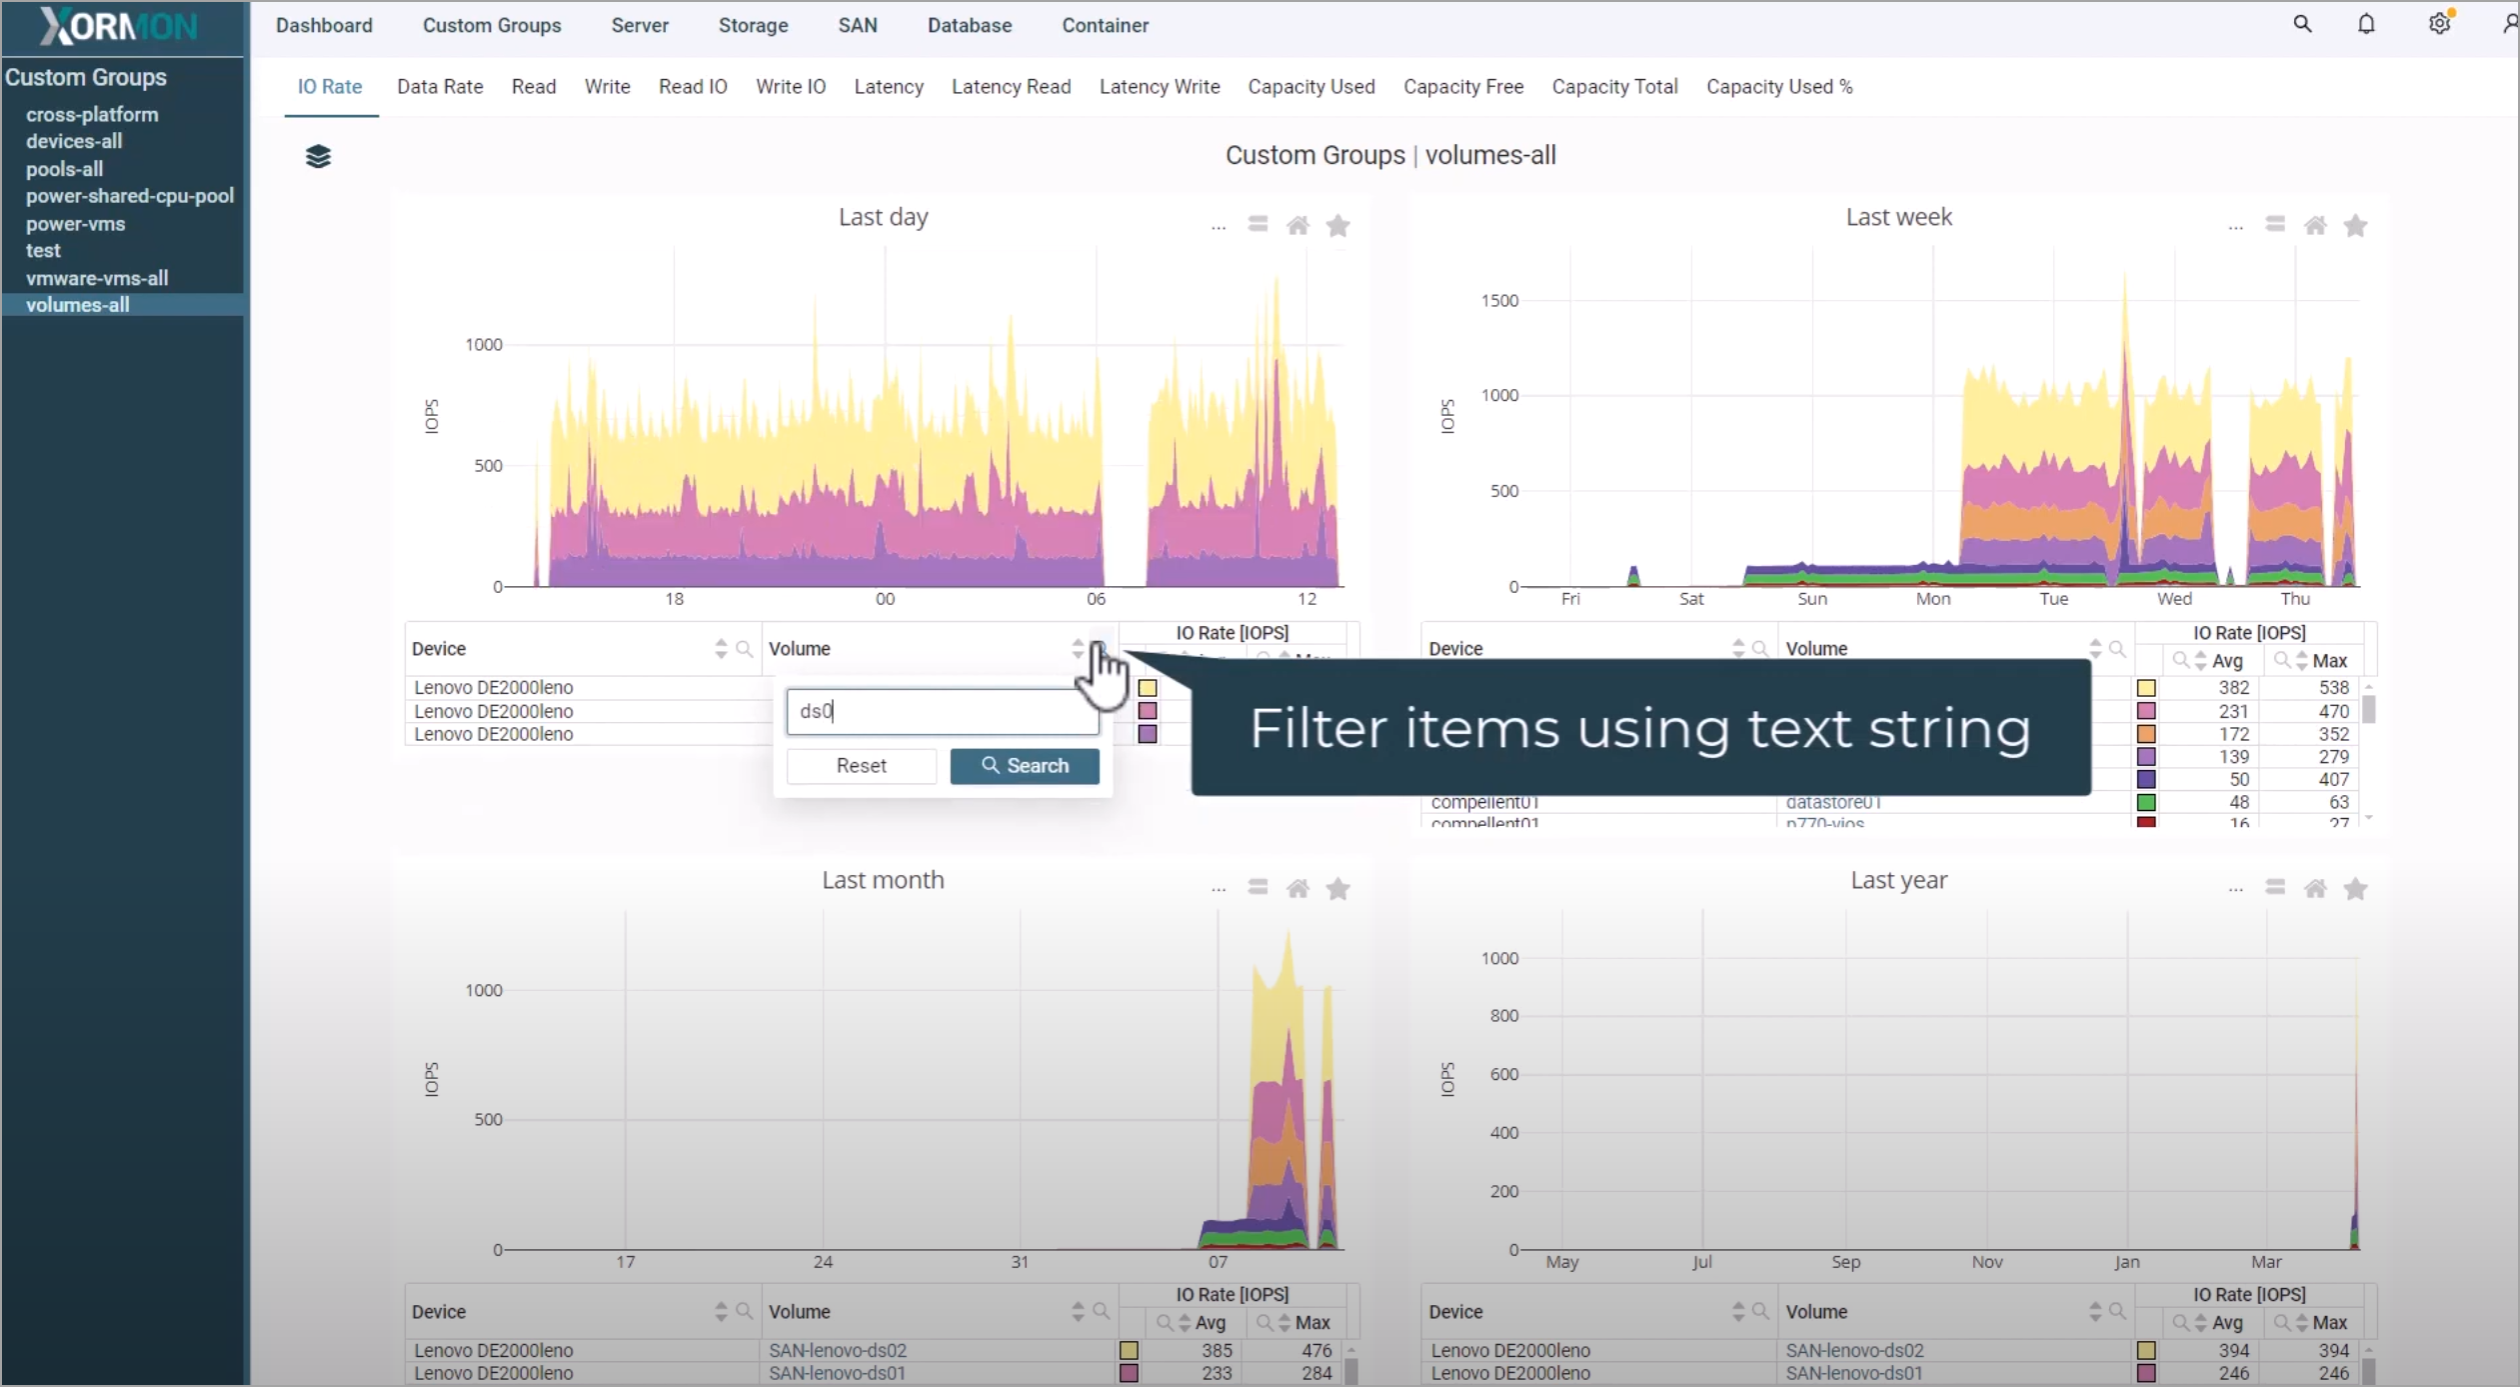2520x1387 pixels.
Task: Open the legend list icon on Last month chart
Action: (x=1258, y=887)
